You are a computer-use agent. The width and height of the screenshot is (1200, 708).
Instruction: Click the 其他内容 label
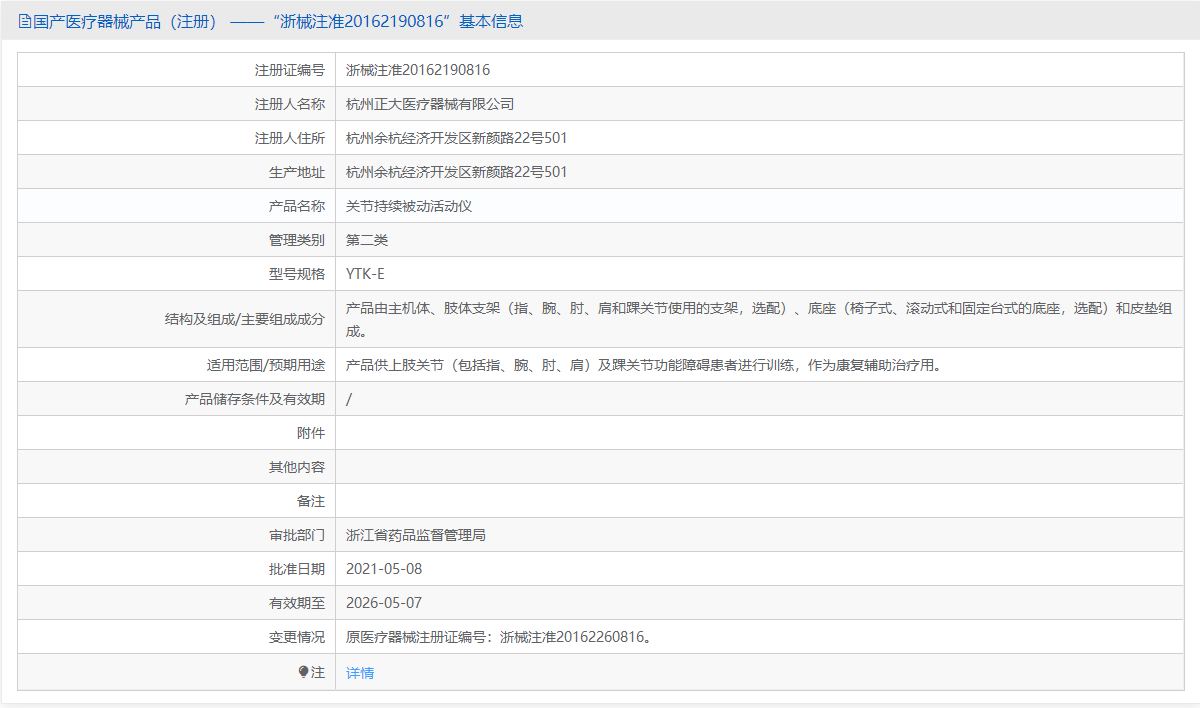[297, 467]
